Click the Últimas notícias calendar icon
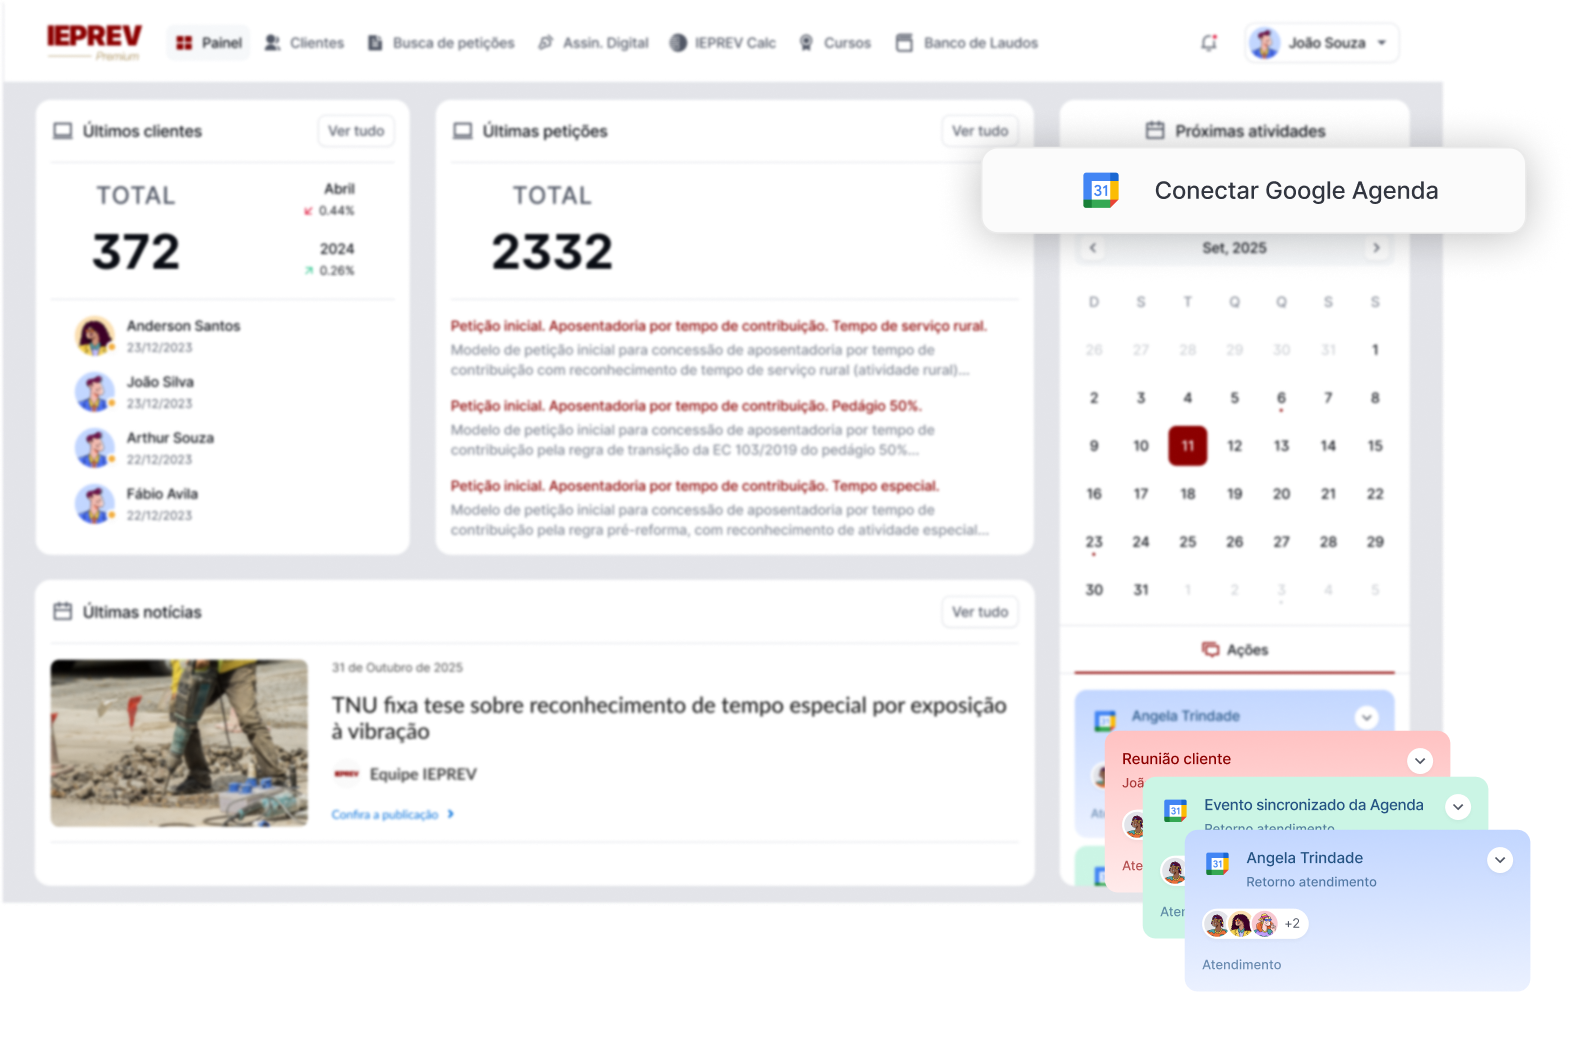This screenshot has width=1574, height=1042. pyautogui.click(x=63, y=611)
